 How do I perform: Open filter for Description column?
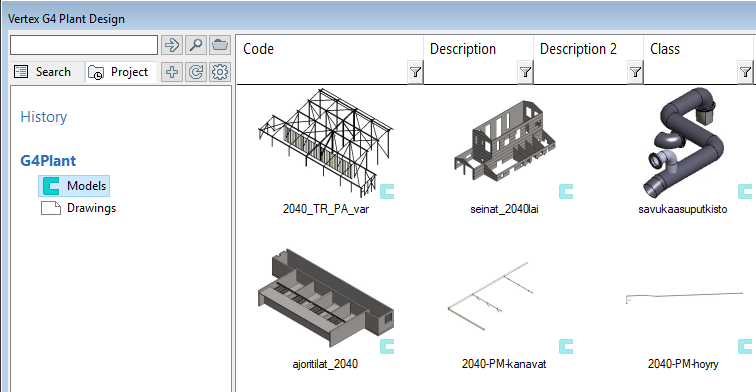pos(525,72)
